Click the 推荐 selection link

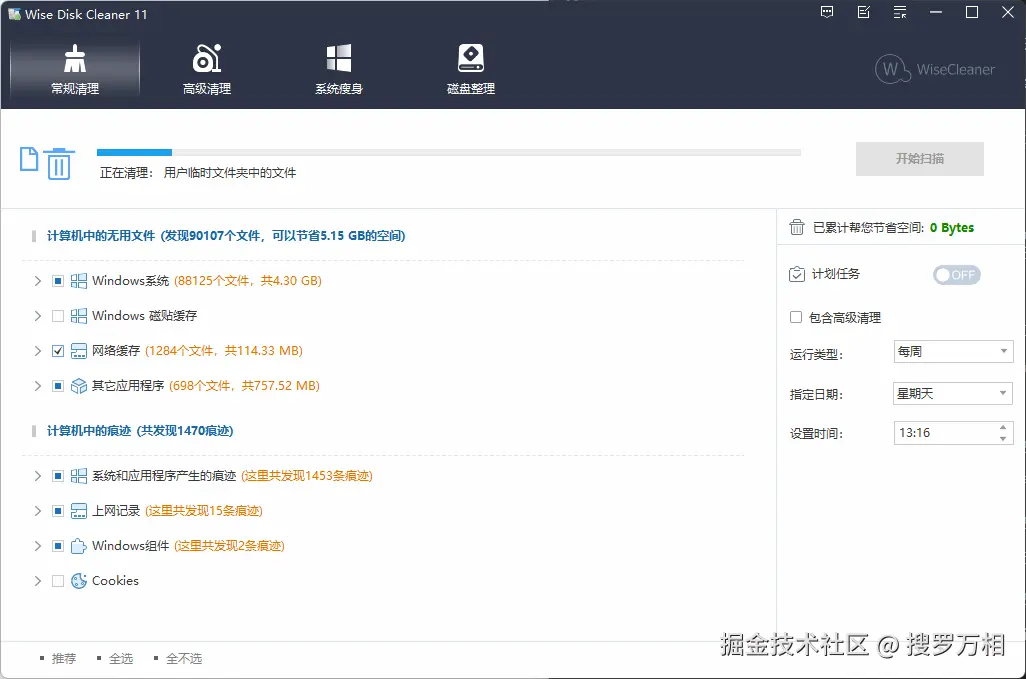[64, 659]
